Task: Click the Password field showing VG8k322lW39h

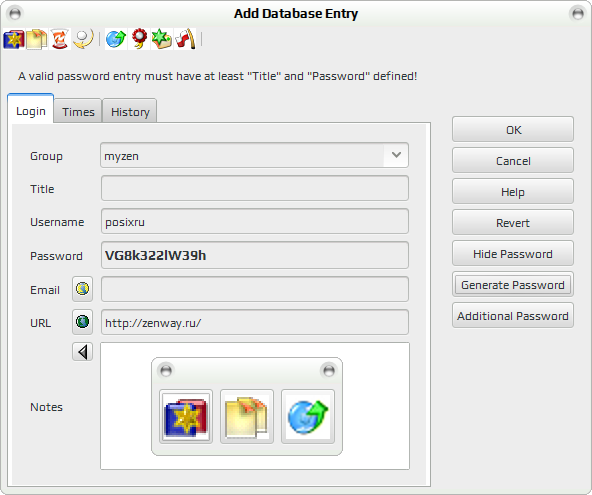Action: [x=255, y=255]
